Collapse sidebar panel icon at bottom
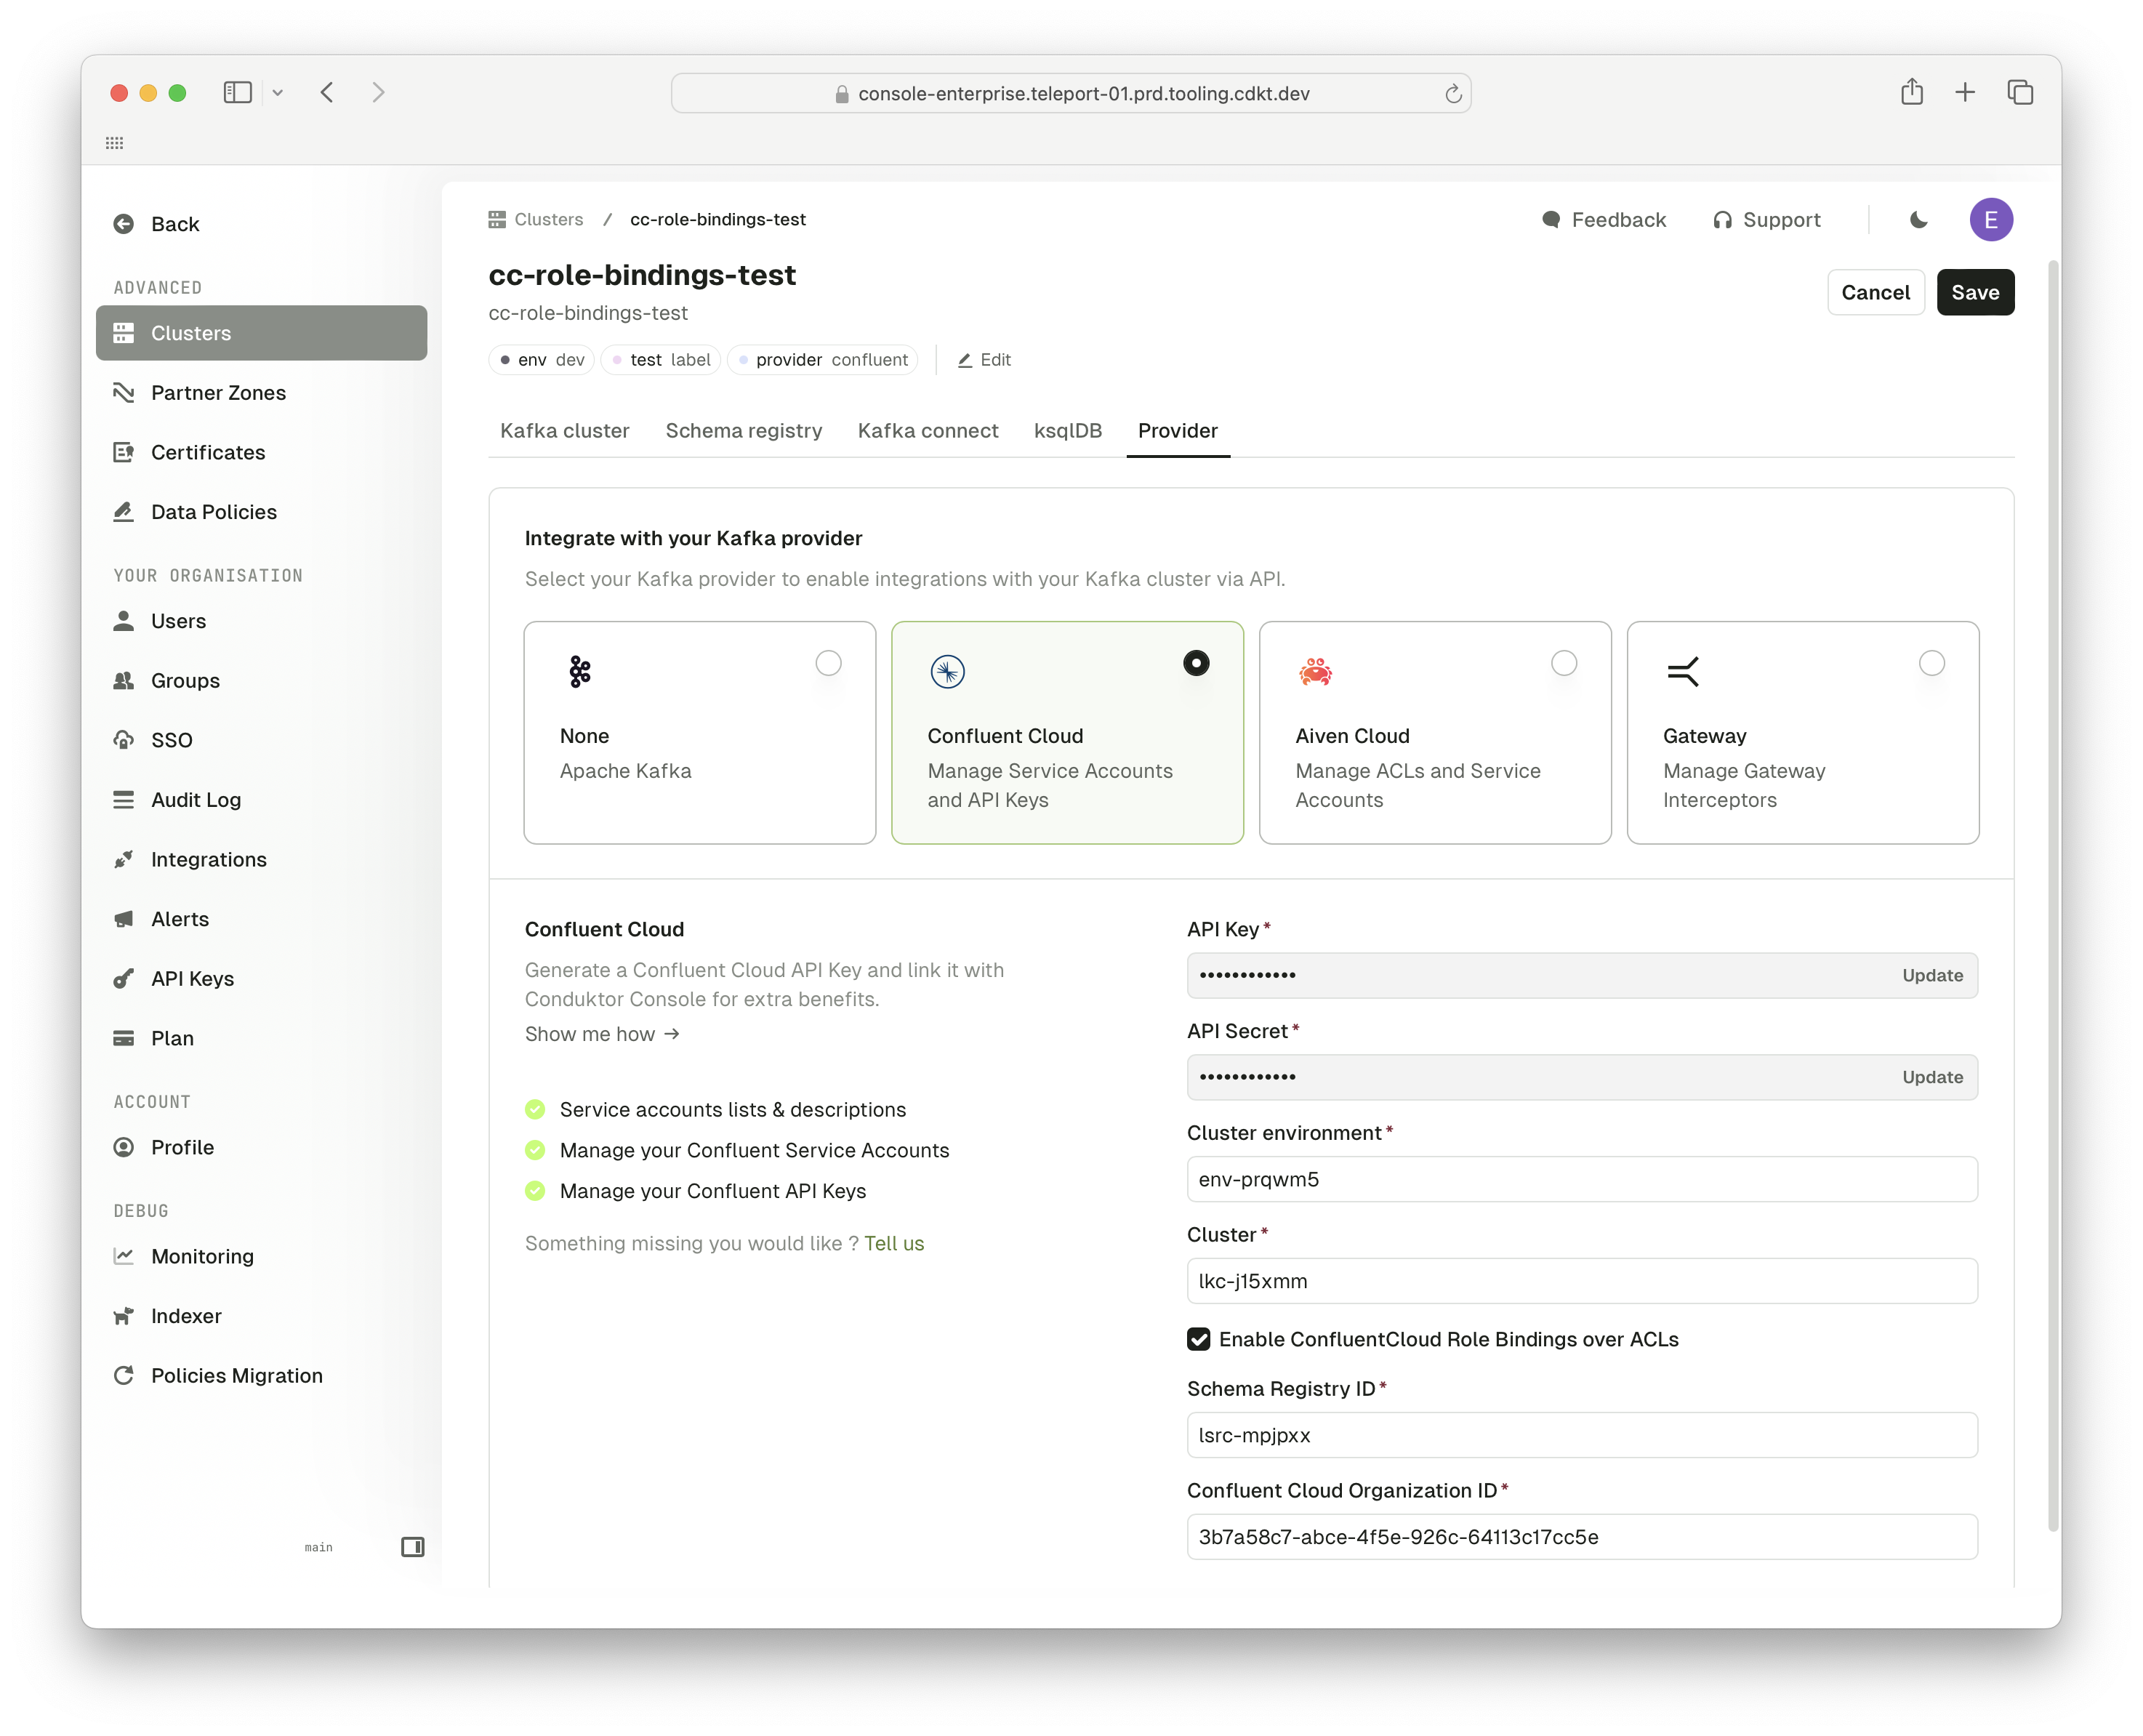Screen dimensions: 2143x1736 click(412, 1547)
